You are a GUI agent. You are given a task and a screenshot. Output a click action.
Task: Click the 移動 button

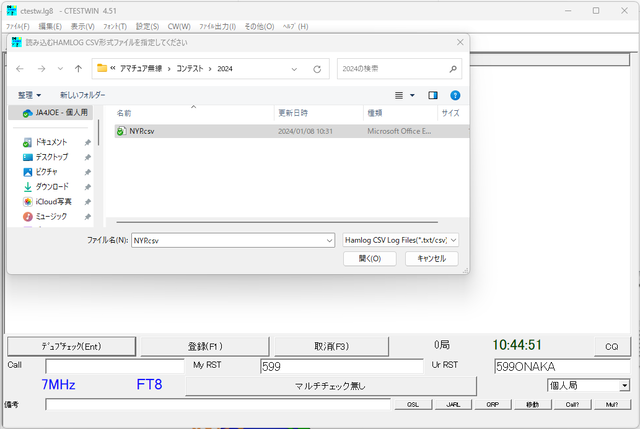tap(533, 405)
